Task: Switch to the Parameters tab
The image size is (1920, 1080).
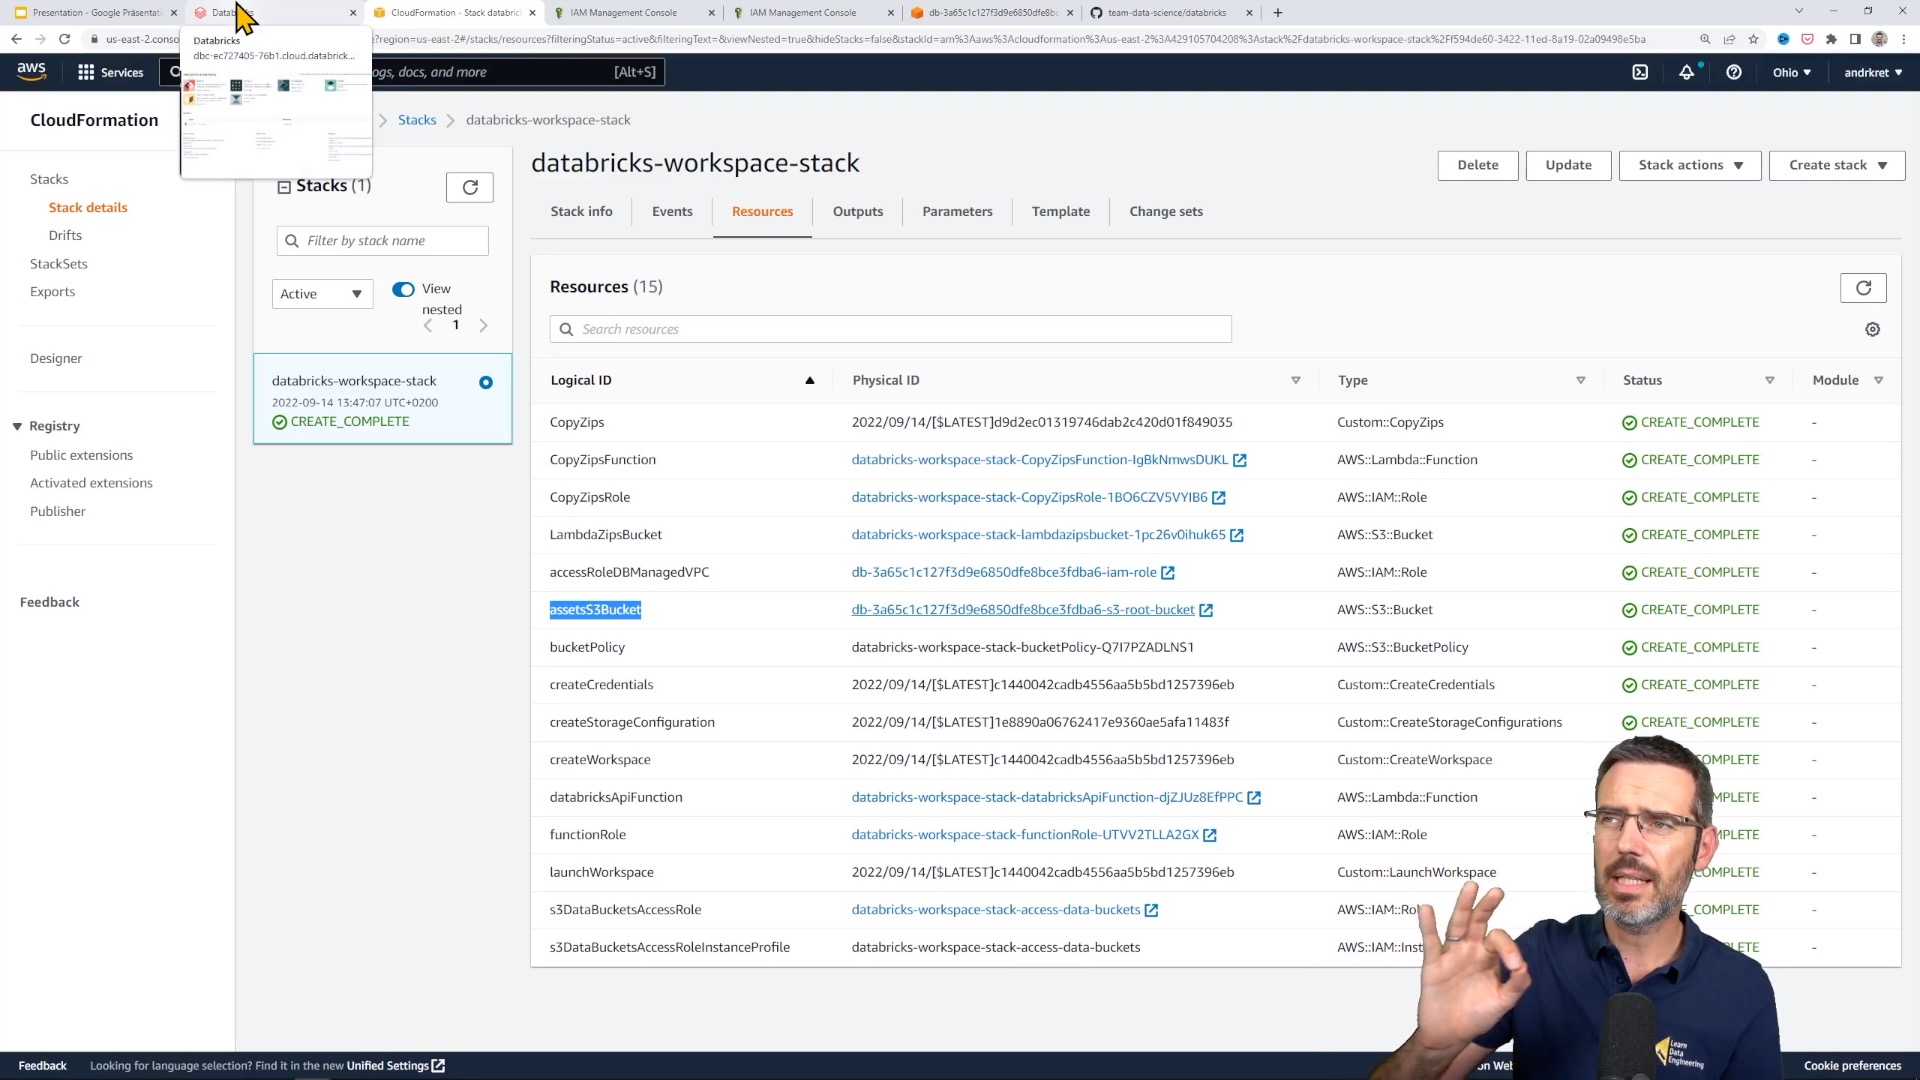Action: [x=957, y=211]
